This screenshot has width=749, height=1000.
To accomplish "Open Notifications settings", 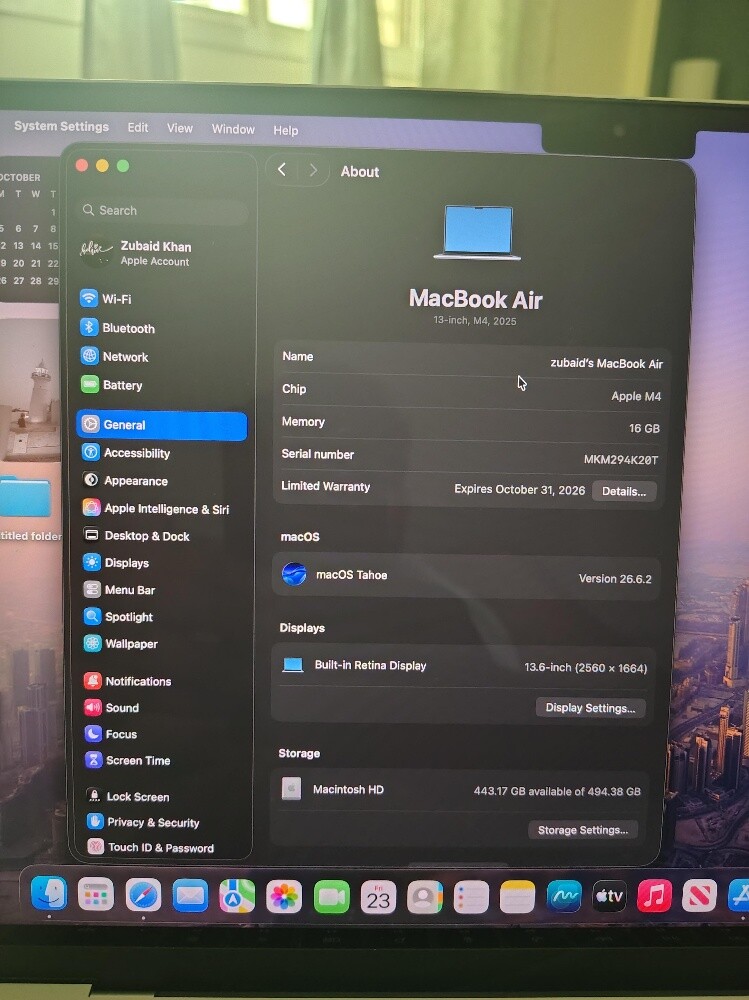I will pyautogui.click(x=128, y=681).
